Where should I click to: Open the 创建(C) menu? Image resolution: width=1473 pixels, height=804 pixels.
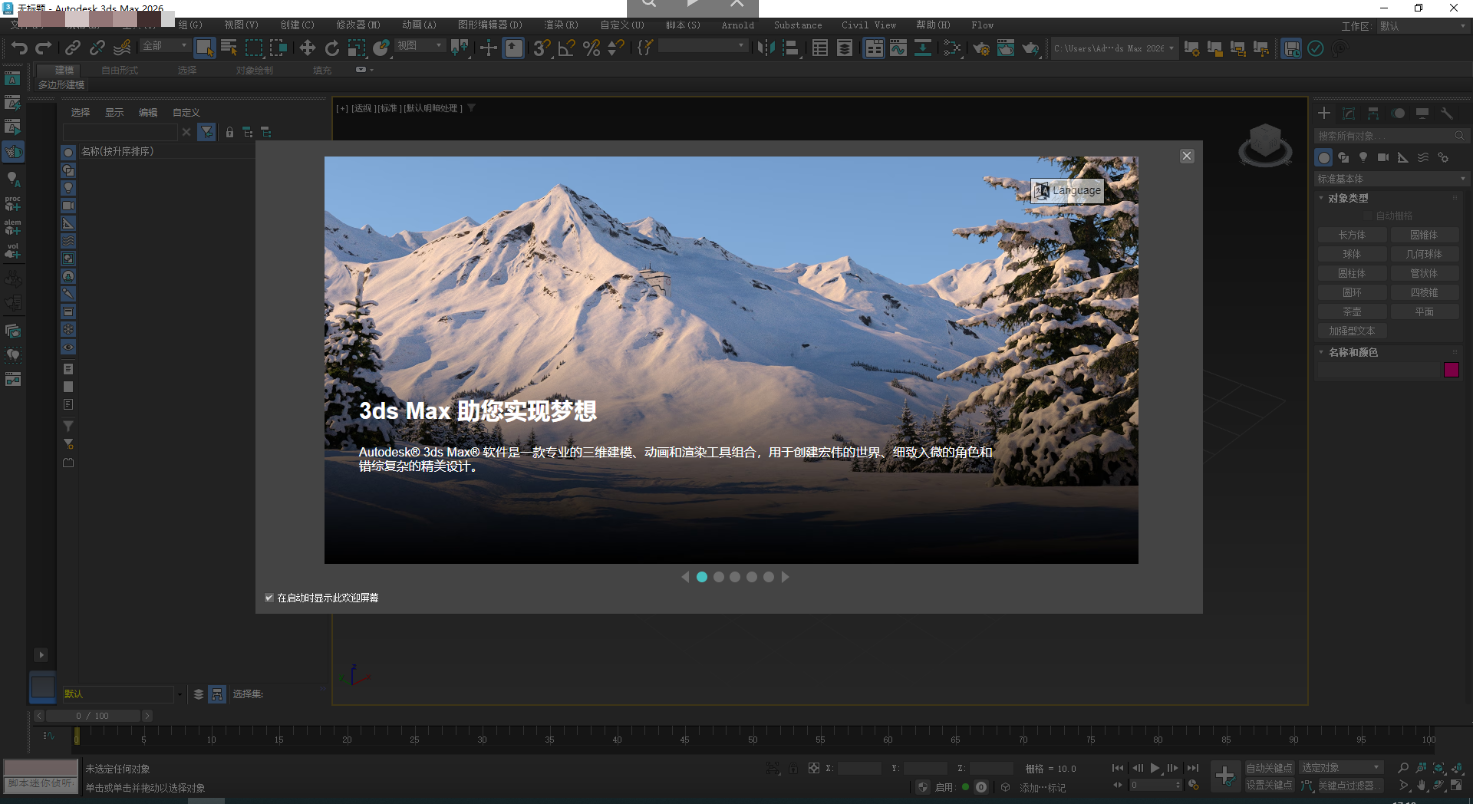[297, 25]
